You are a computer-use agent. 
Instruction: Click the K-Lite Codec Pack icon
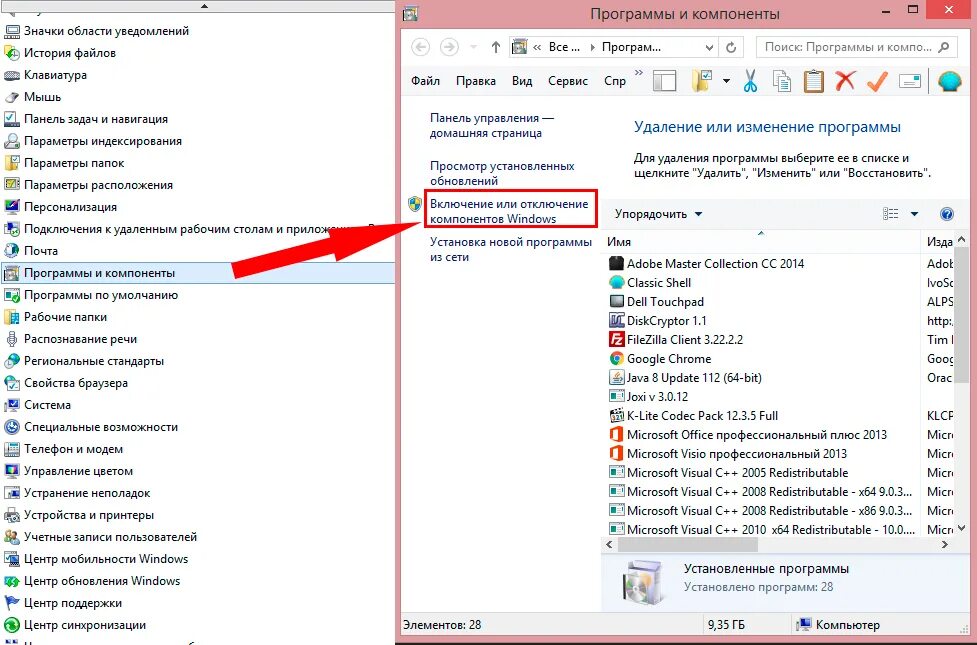(x=616, y=416)
